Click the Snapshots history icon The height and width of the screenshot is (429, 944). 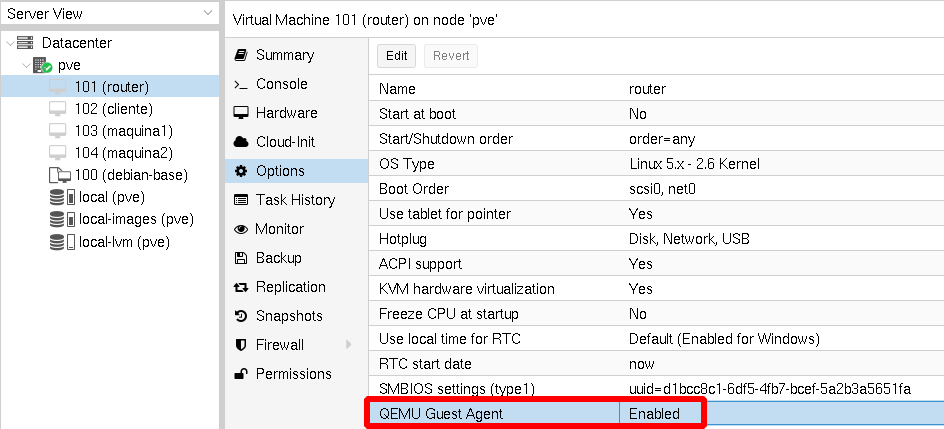point(240,316)
